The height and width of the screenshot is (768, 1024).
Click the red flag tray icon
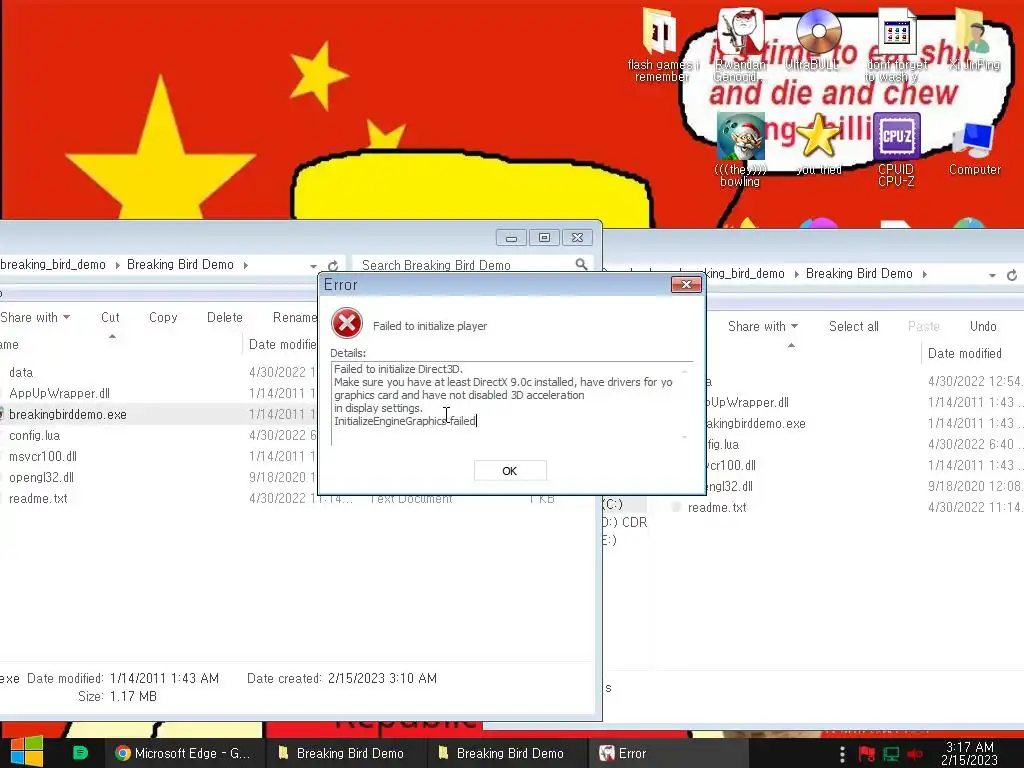click(867, 754)
